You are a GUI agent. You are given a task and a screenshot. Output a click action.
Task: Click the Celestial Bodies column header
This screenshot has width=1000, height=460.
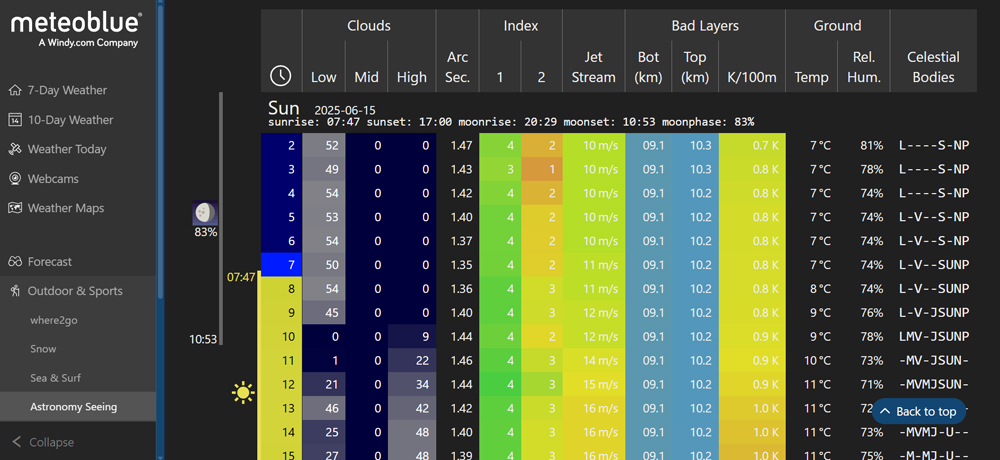tap(933, 67)
